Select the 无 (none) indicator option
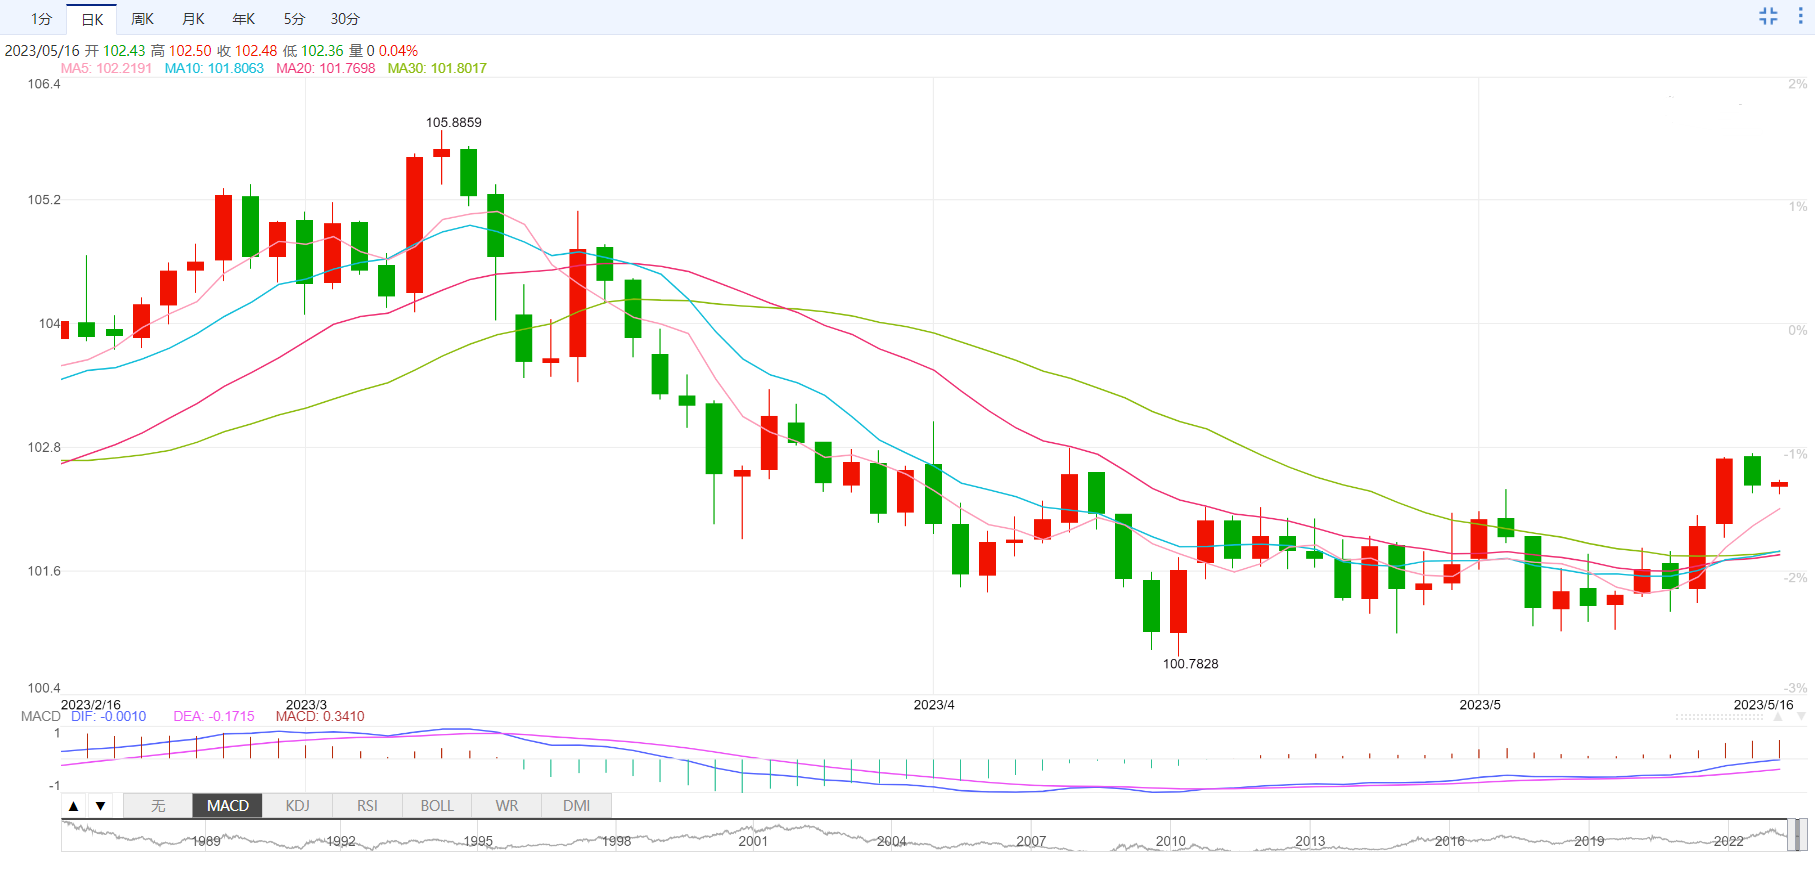 coord(158,806)
